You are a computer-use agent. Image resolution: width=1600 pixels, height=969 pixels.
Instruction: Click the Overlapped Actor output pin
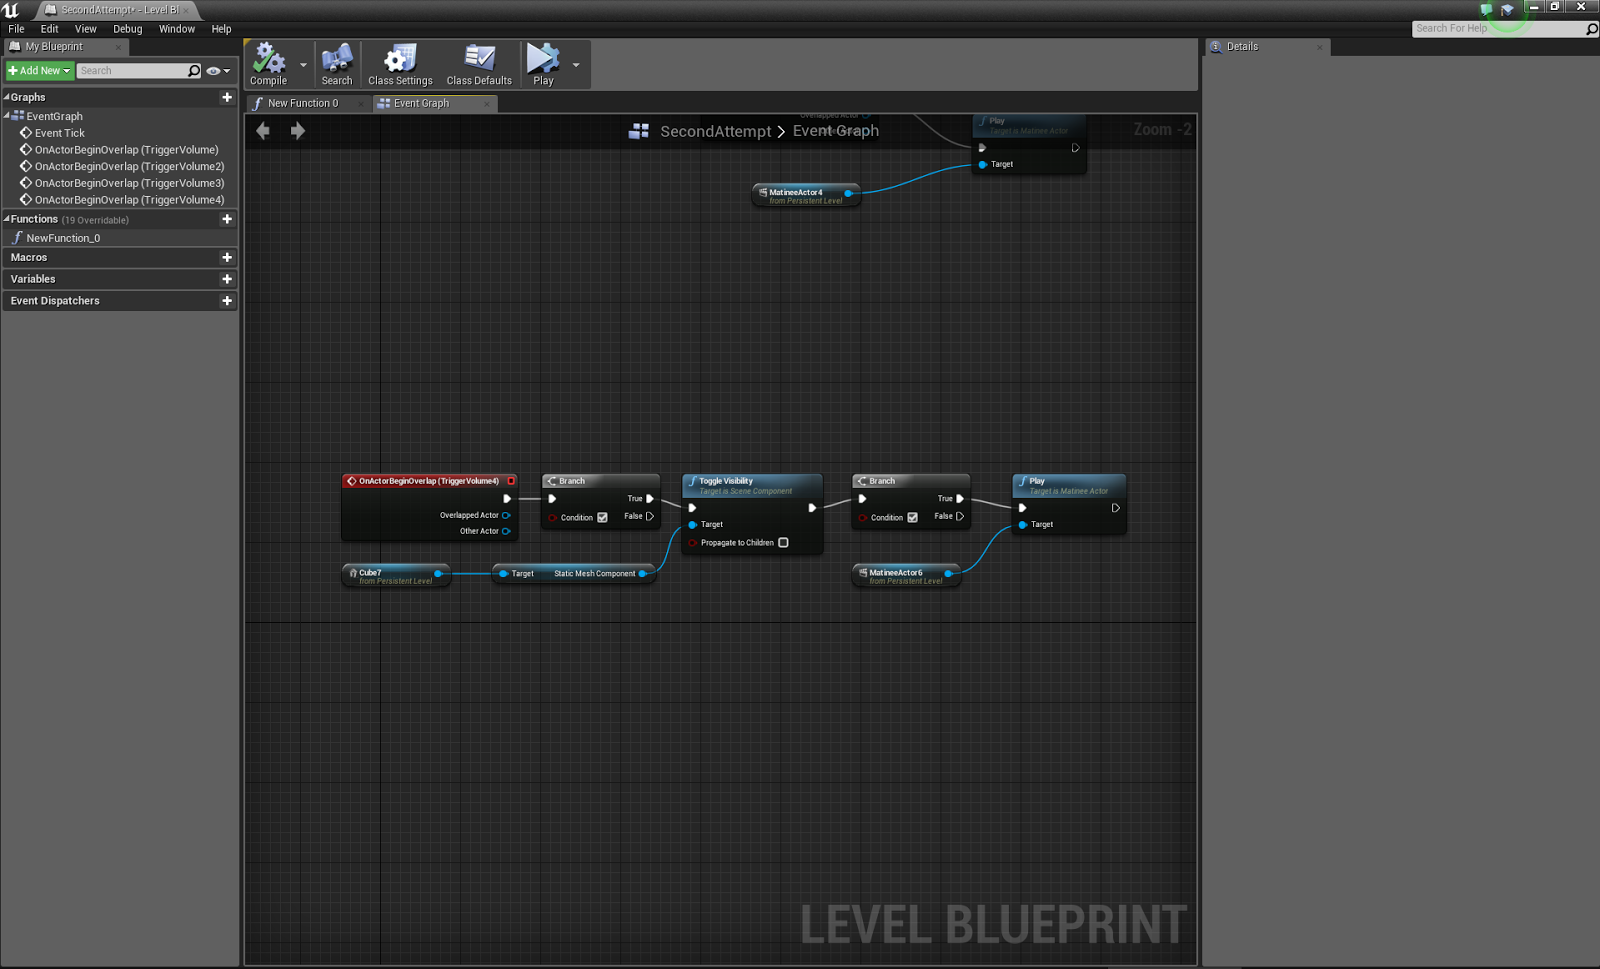pos(506,516)
